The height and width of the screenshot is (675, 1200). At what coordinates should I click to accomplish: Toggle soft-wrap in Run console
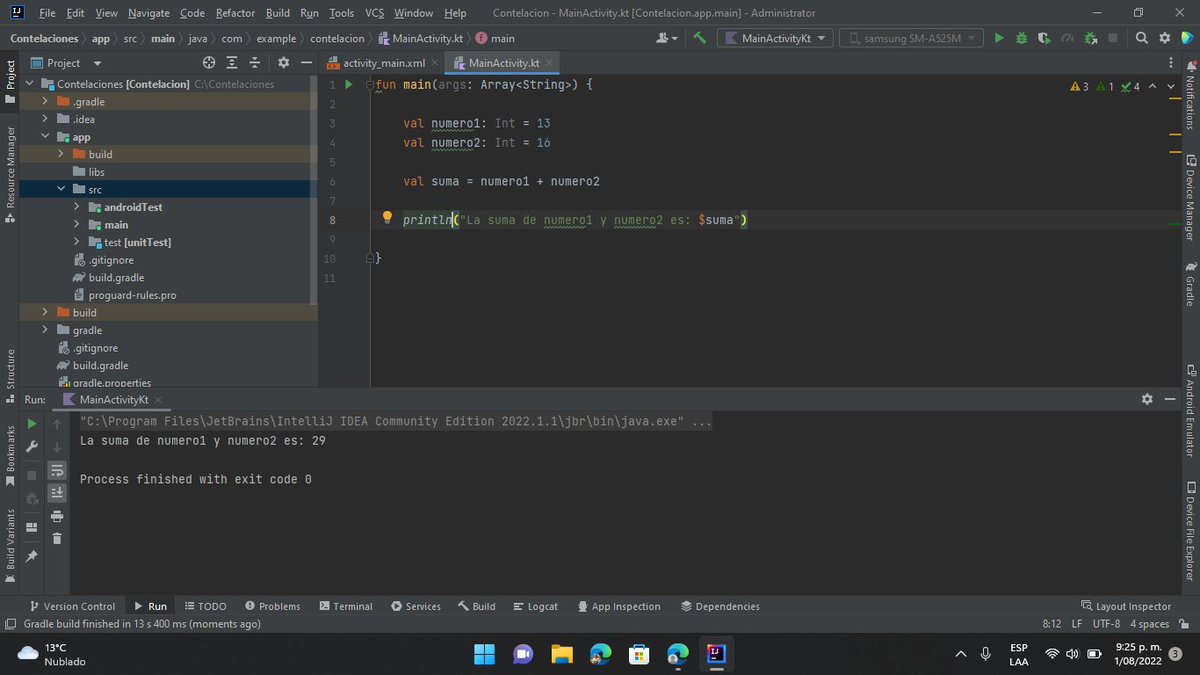pos(56,470)
